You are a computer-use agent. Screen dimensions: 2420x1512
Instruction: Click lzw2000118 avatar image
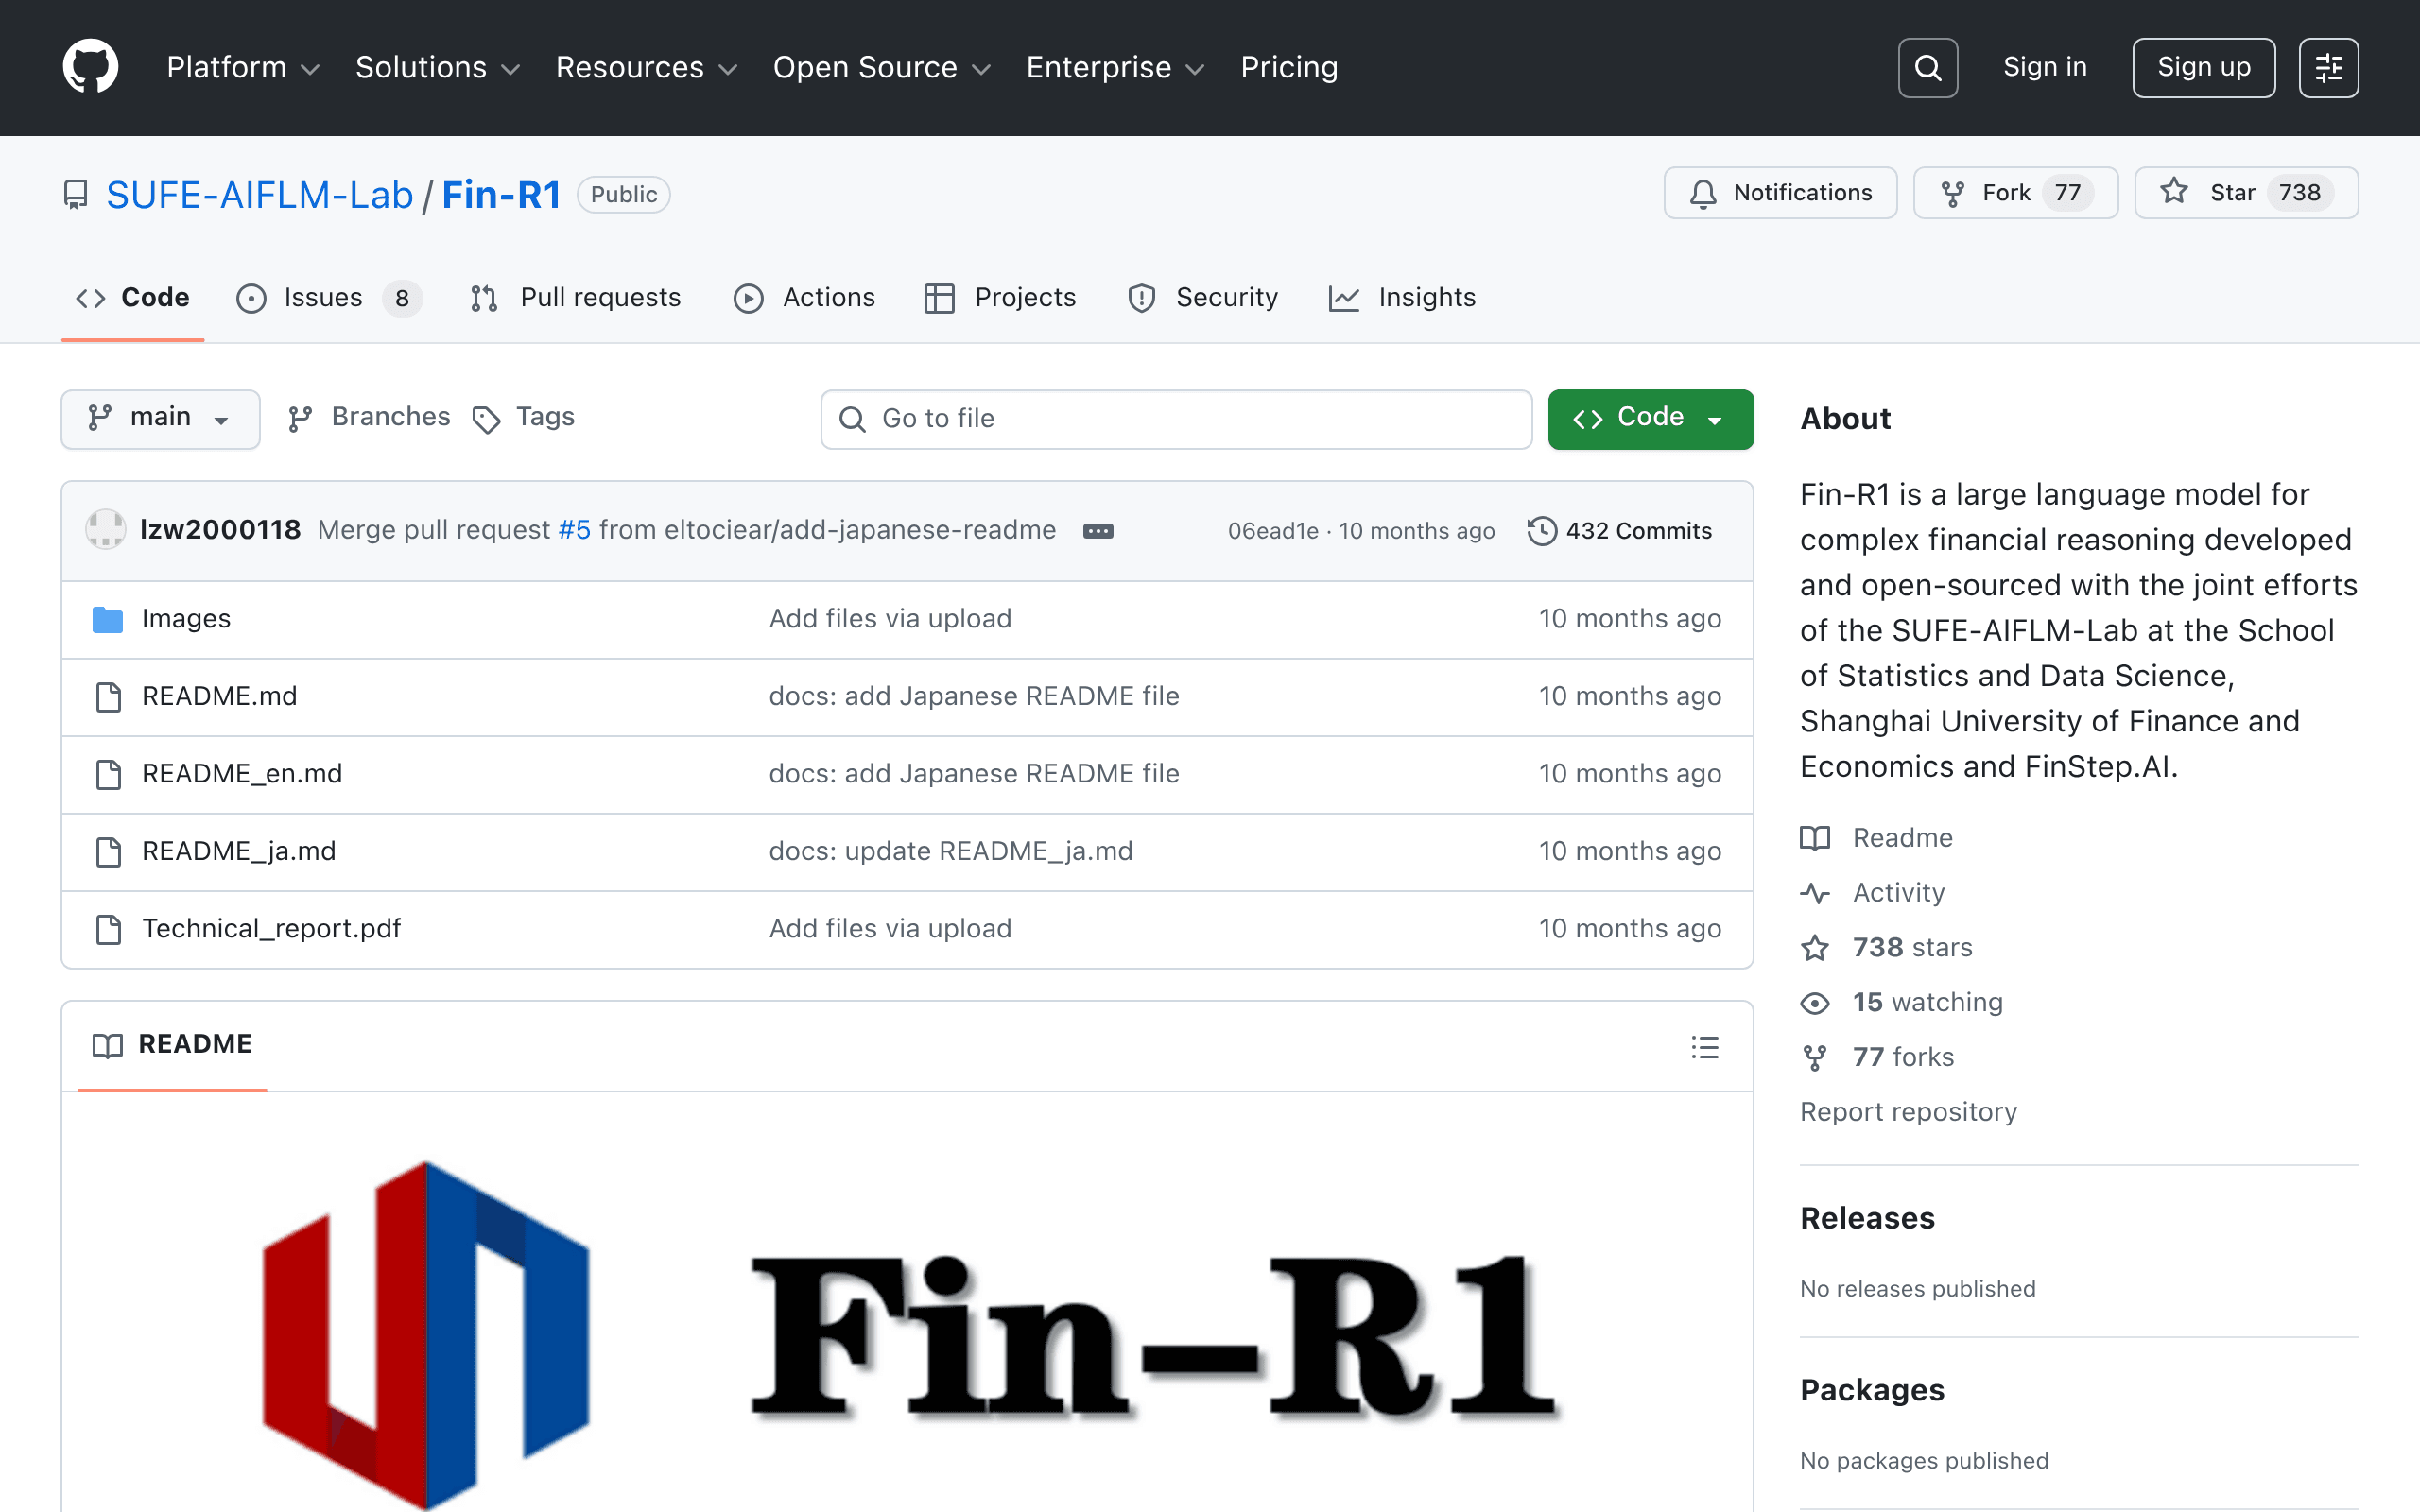coord(105,530)
